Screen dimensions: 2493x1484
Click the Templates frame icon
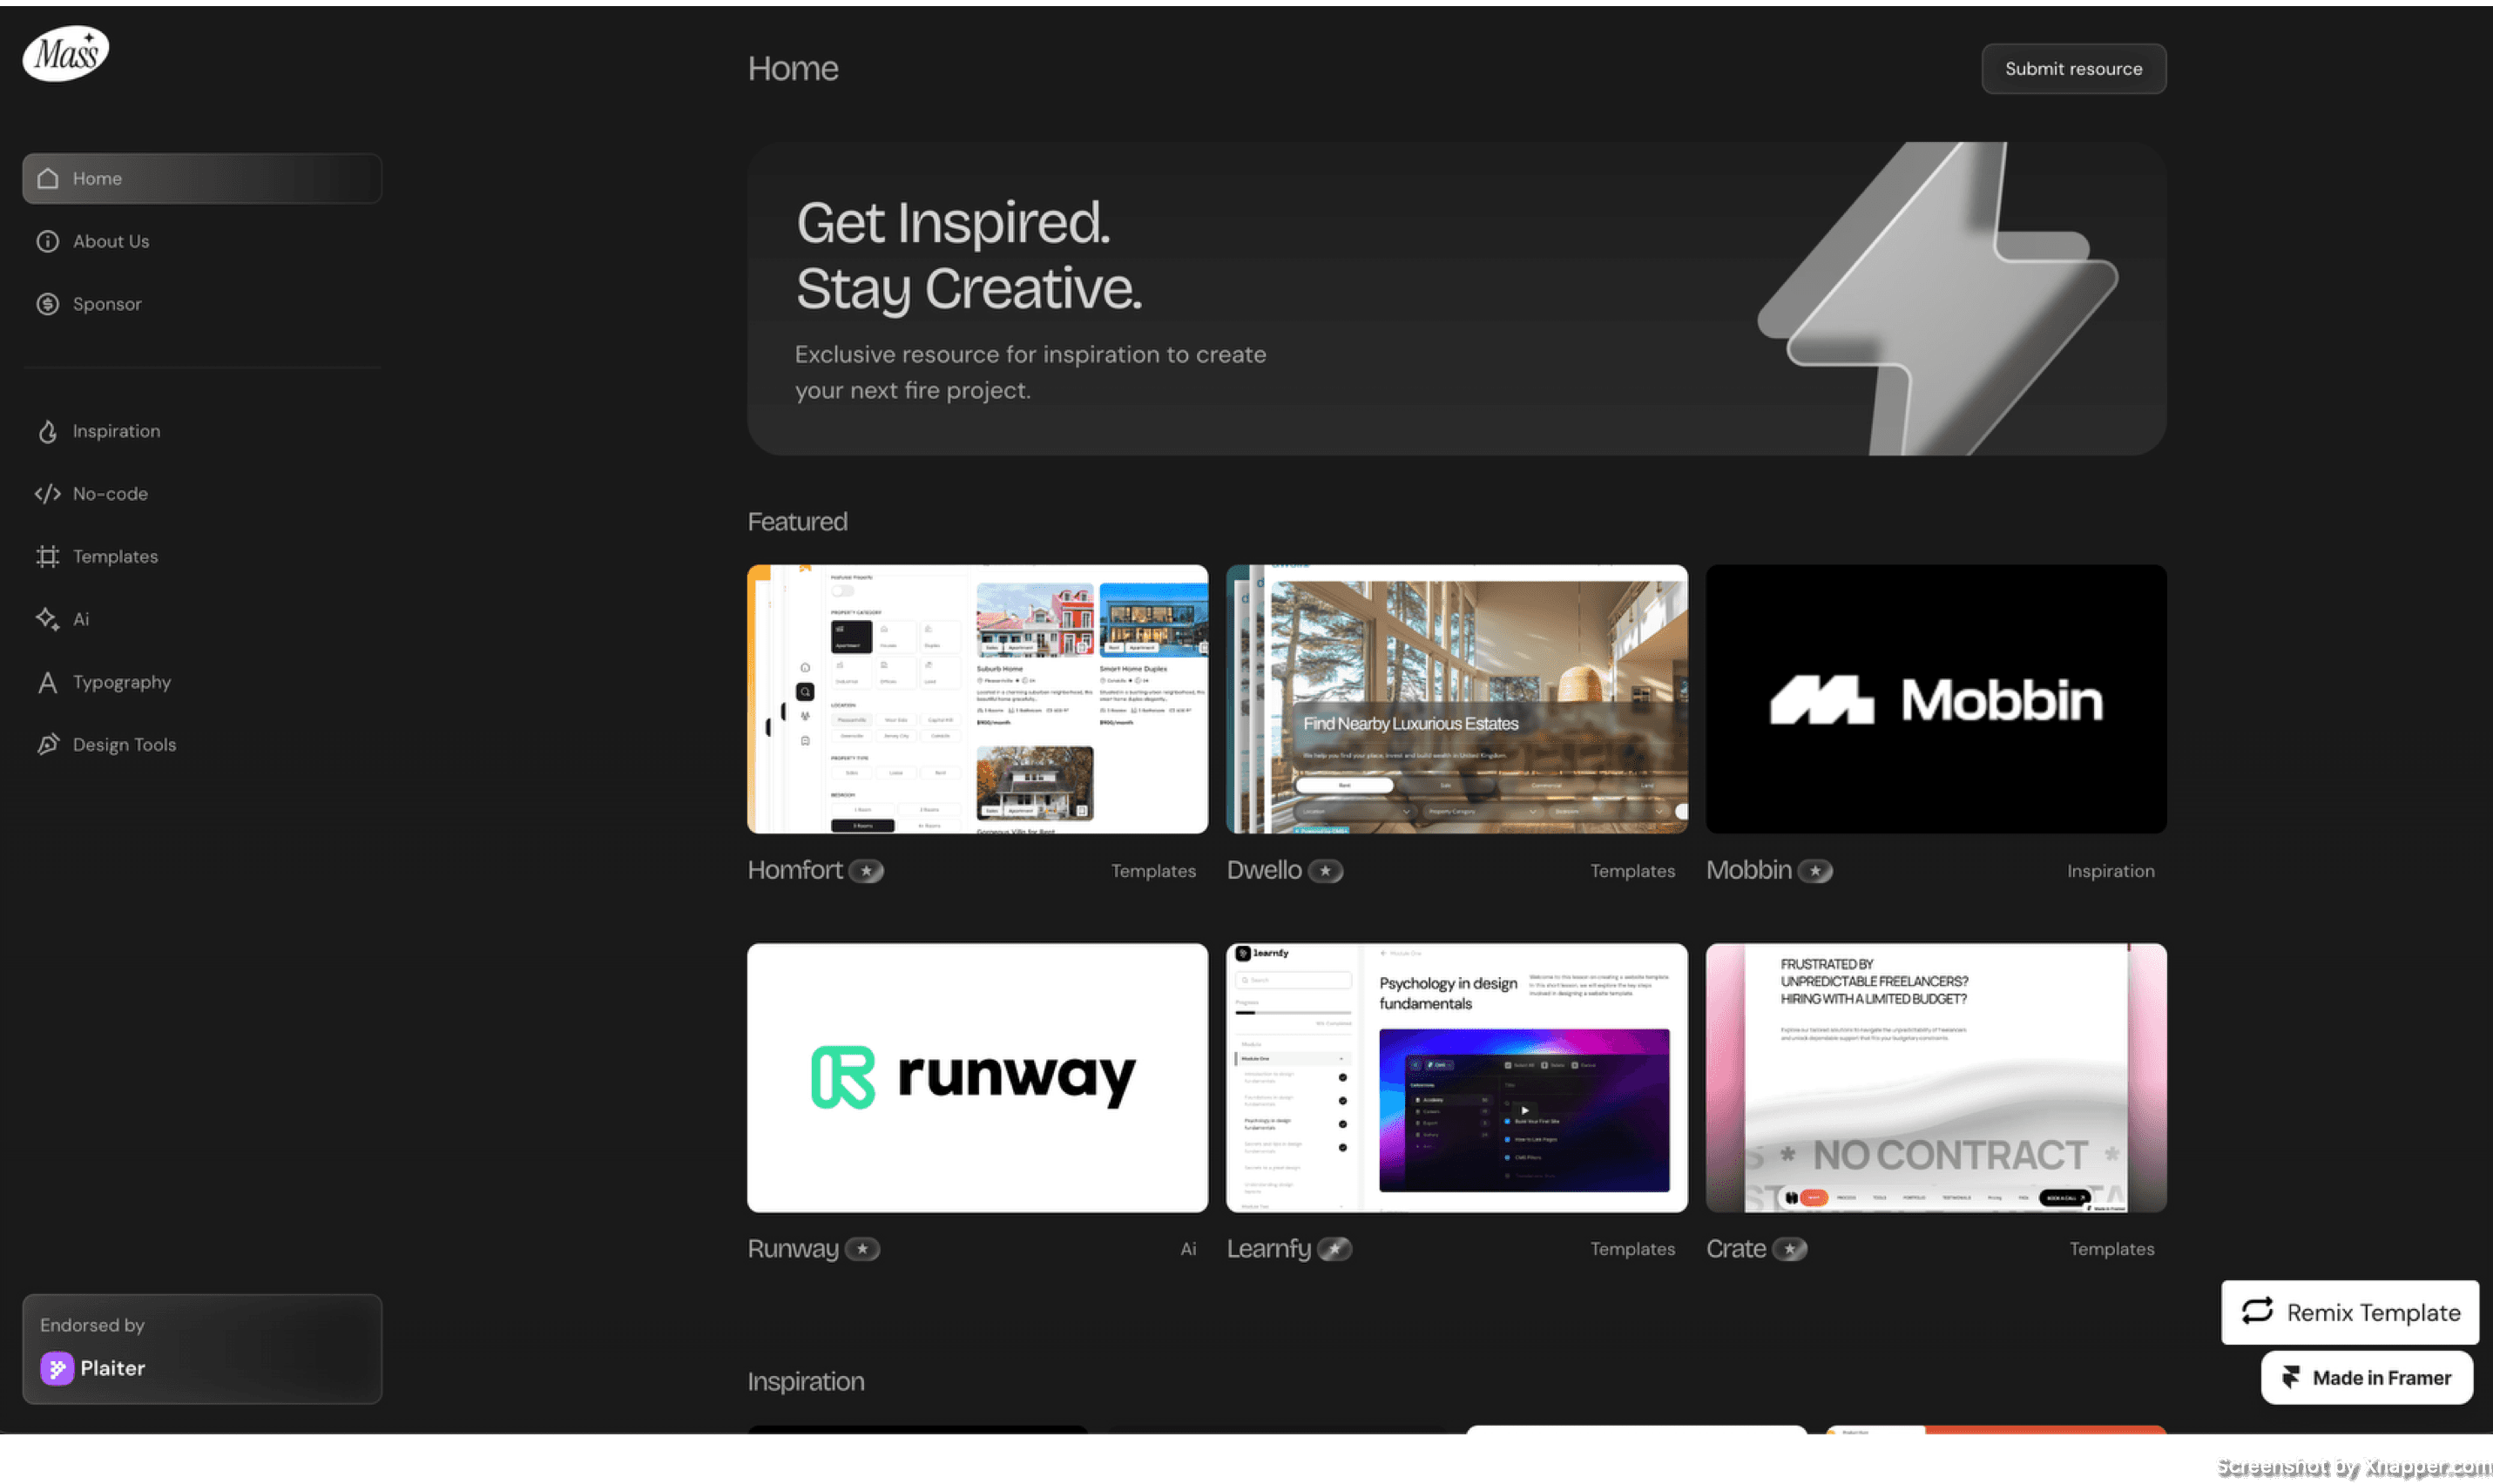(x=47, y=556)
